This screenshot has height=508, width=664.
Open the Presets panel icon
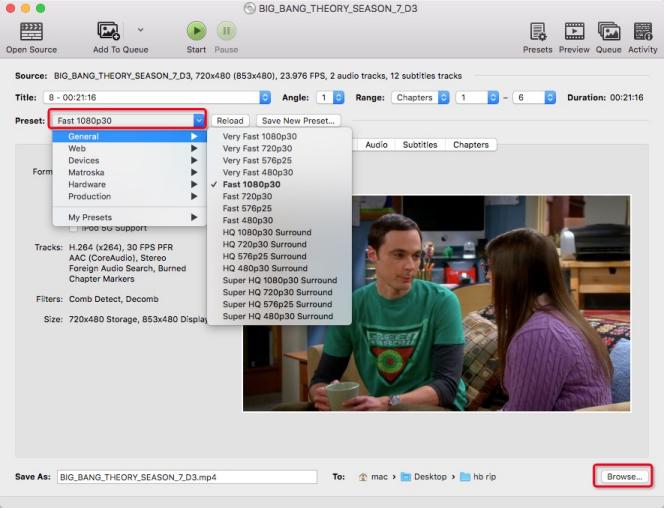[x=538, y=32]
